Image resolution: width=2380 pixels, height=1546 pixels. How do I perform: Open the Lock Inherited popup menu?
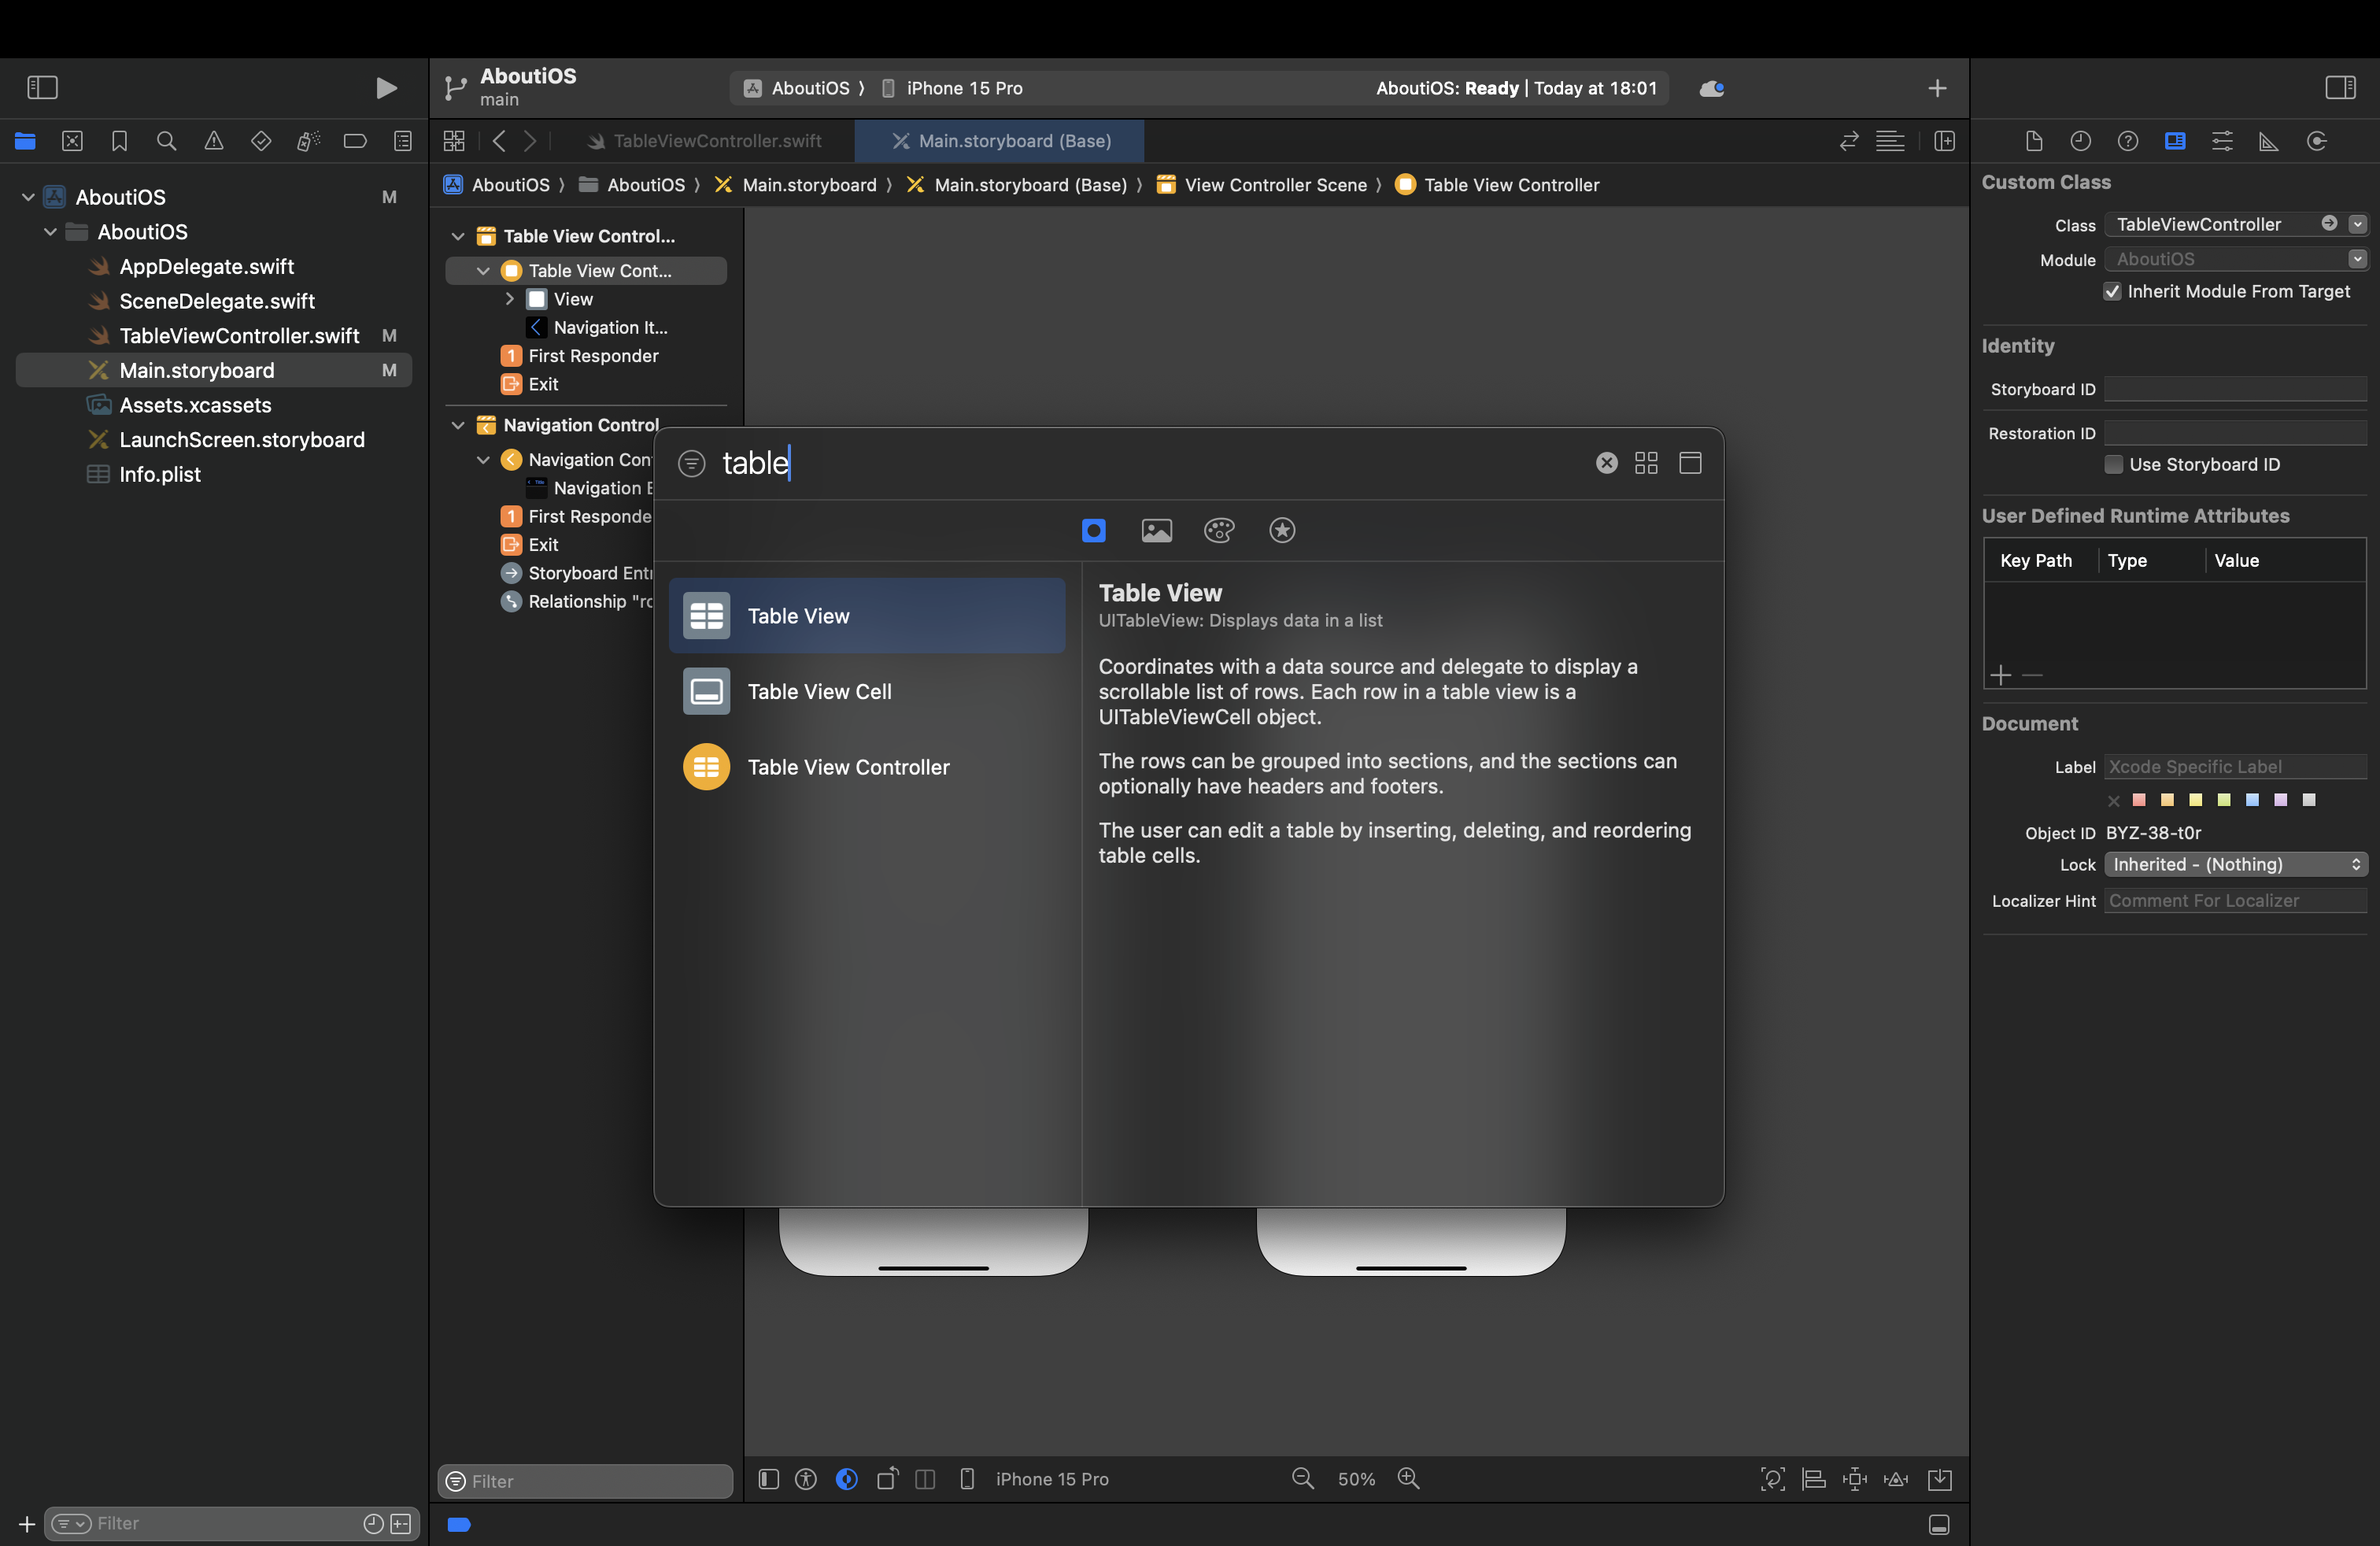coord(2234,864)
